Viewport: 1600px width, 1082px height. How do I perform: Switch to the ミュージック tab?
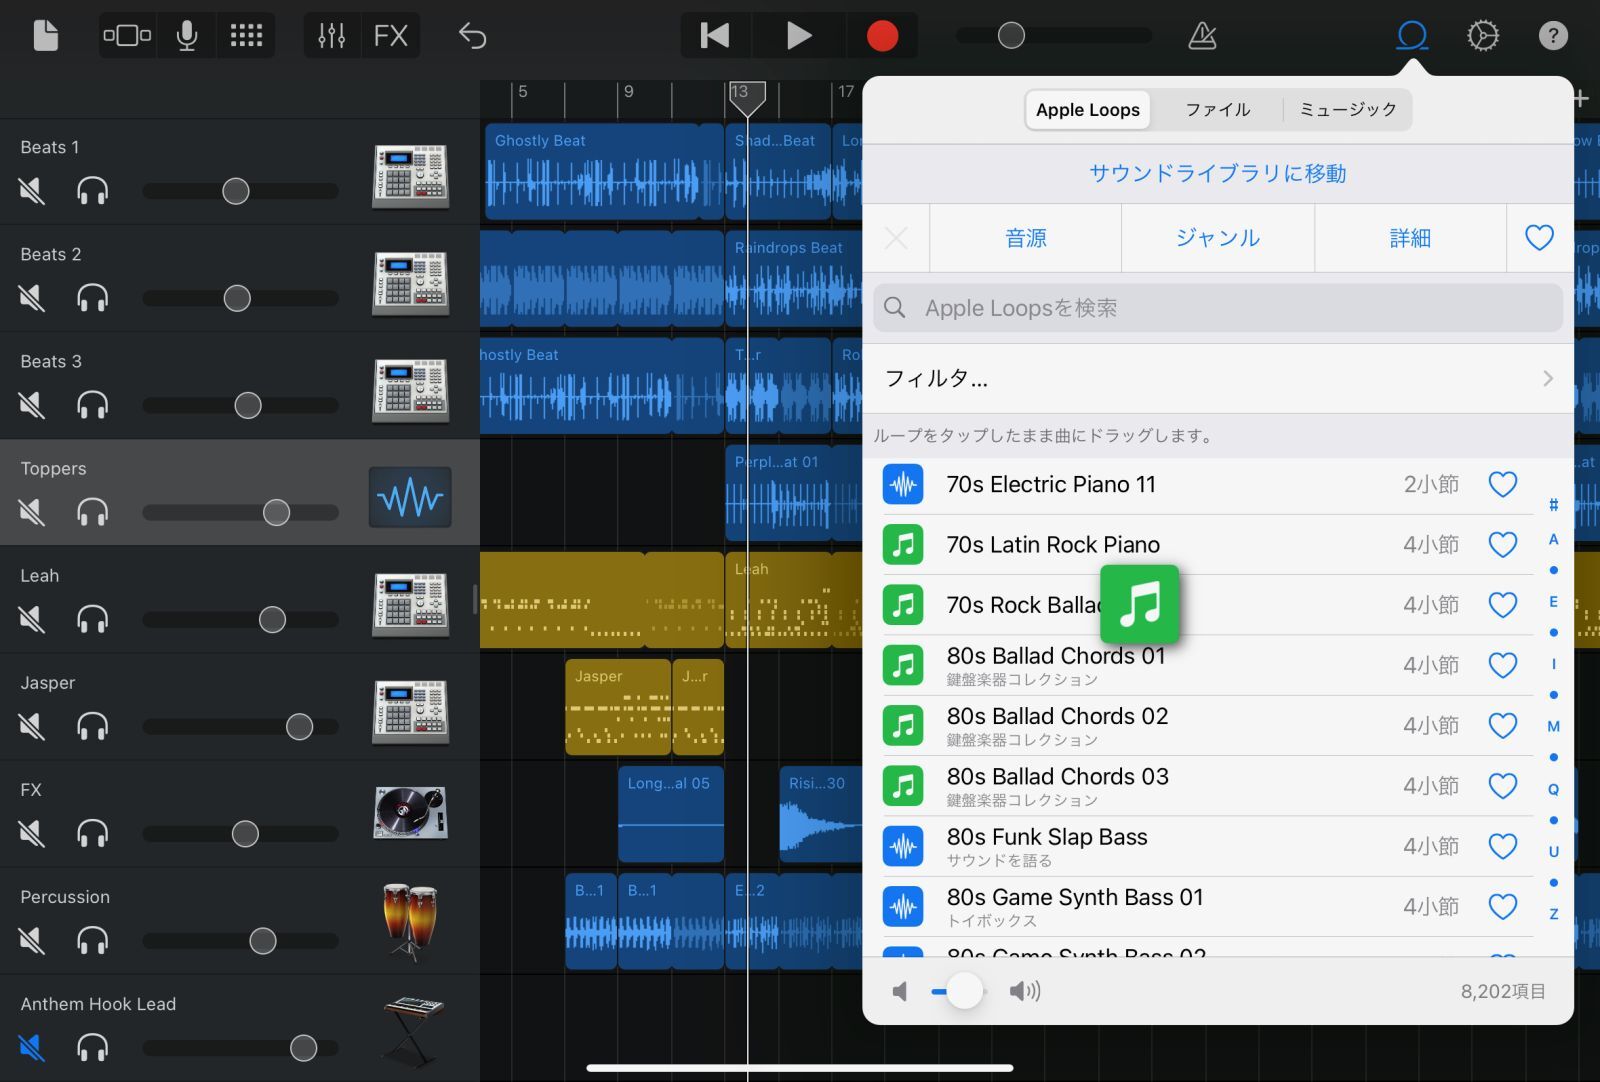(1347, 110)
